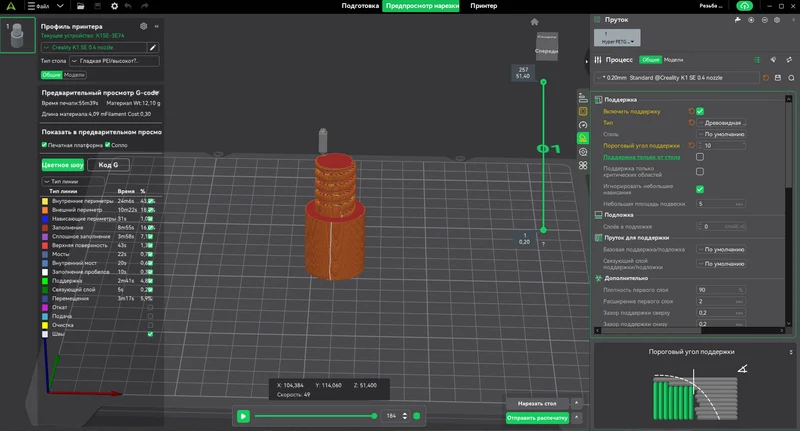The width and height of the screenshot is (800, 431).
Task: Click the Нарезать стол button
Action: click(537, 403)
